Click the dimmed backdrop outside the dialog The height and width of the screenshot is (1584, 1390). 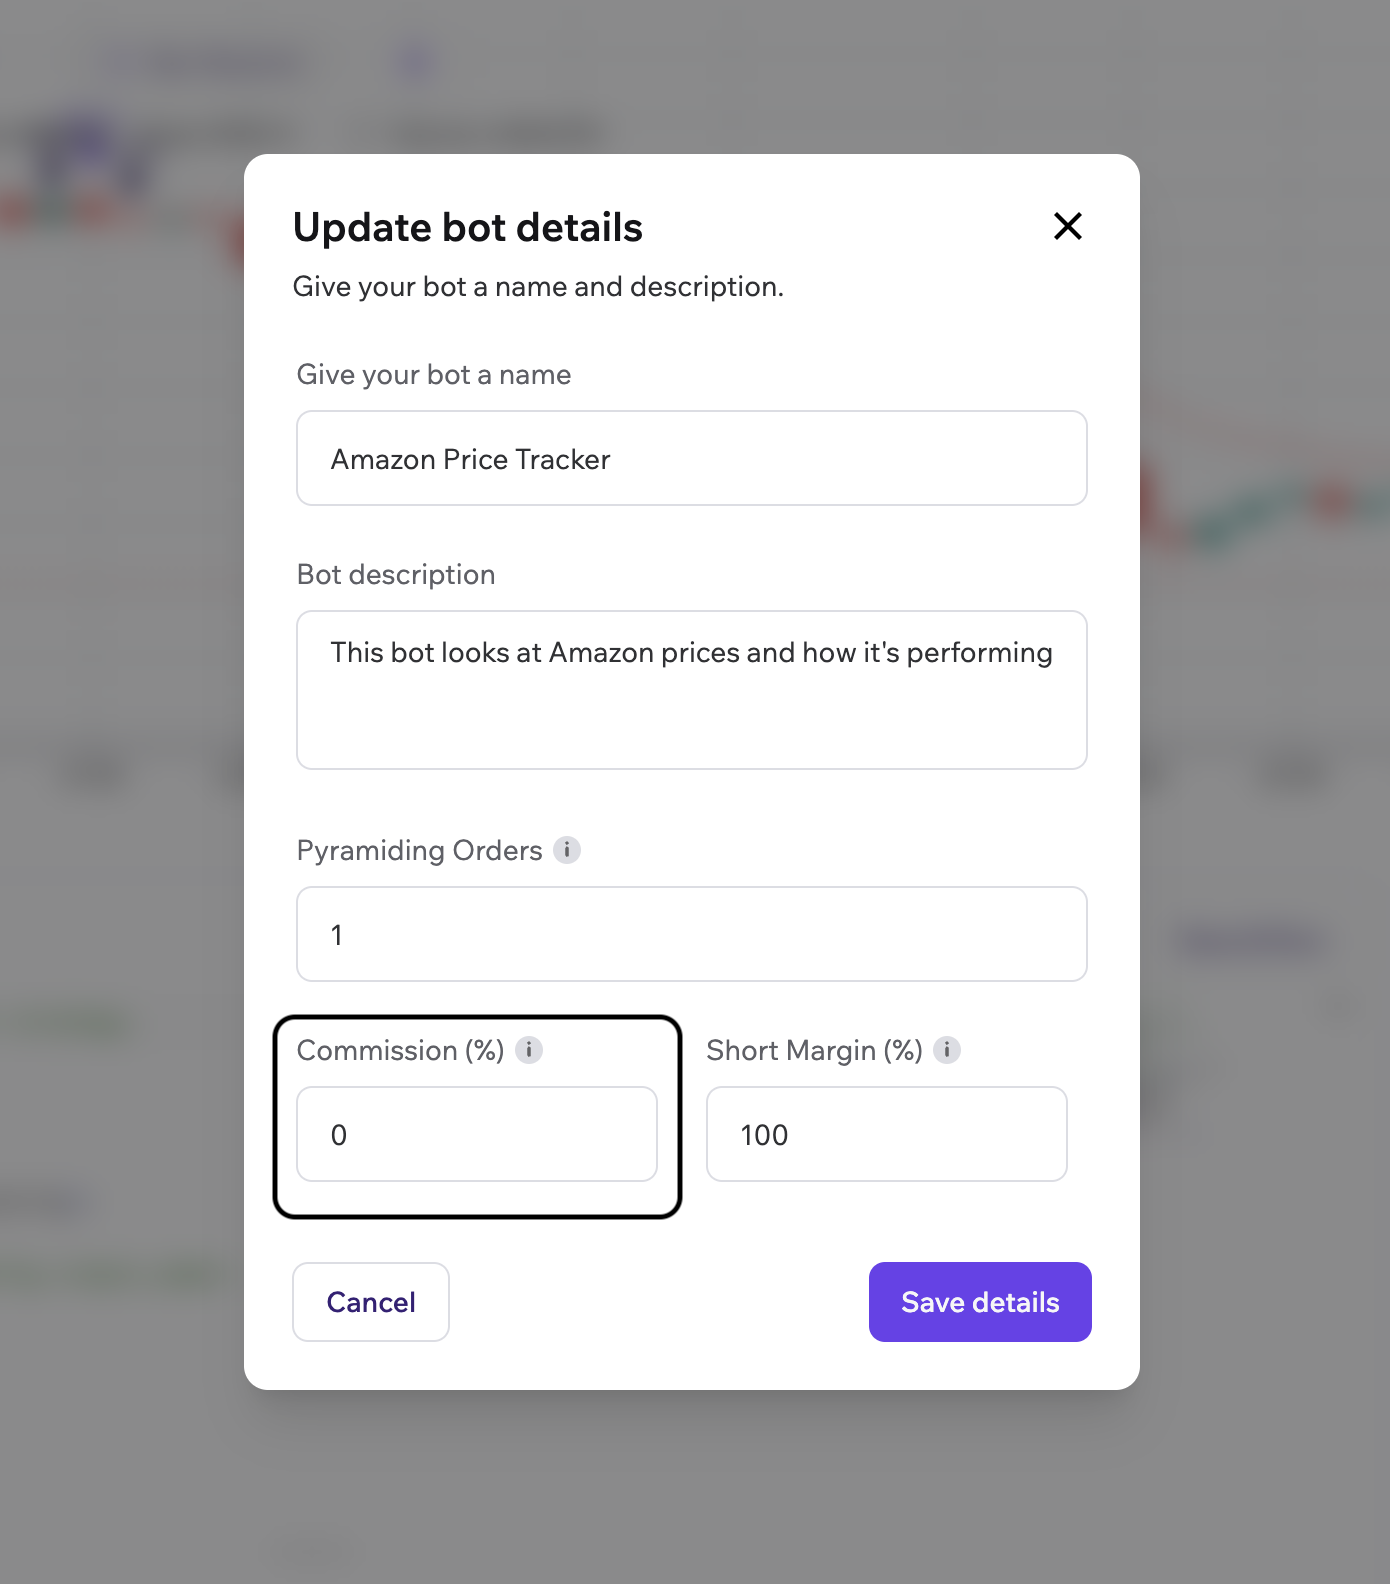120,1450
